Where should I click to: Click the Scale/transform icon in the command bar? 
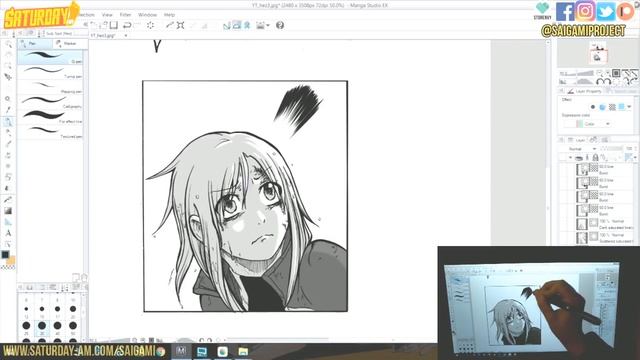[x=180, y=25]
